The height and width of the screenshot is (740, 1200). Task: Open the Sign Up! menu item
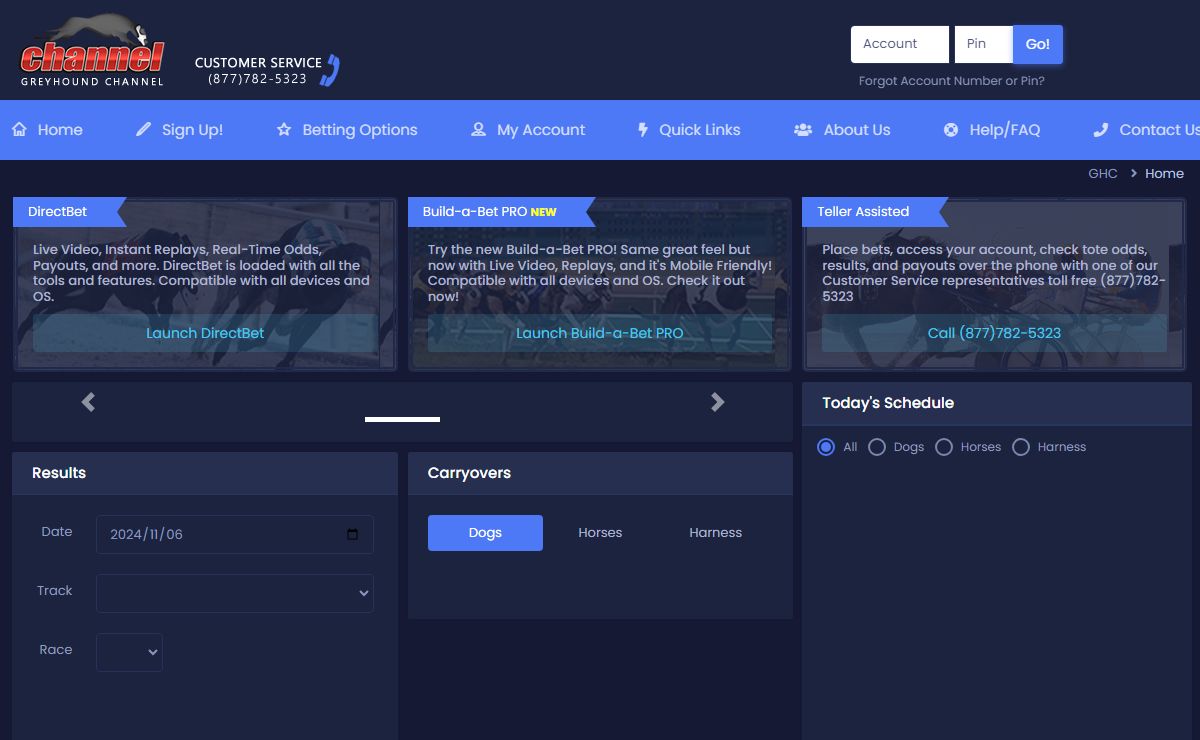click(x=179, y=130)
